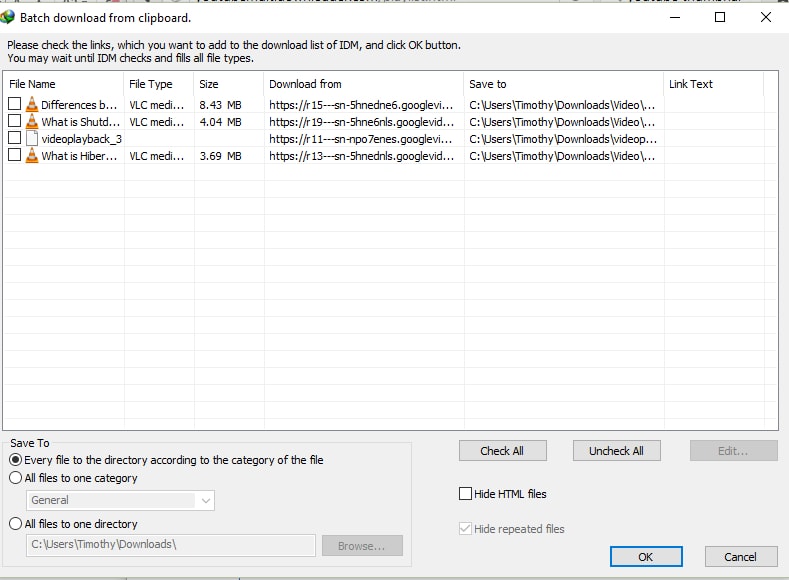Click the save path ending in videop...
789x580 pixels.
(x=563, y=139)
